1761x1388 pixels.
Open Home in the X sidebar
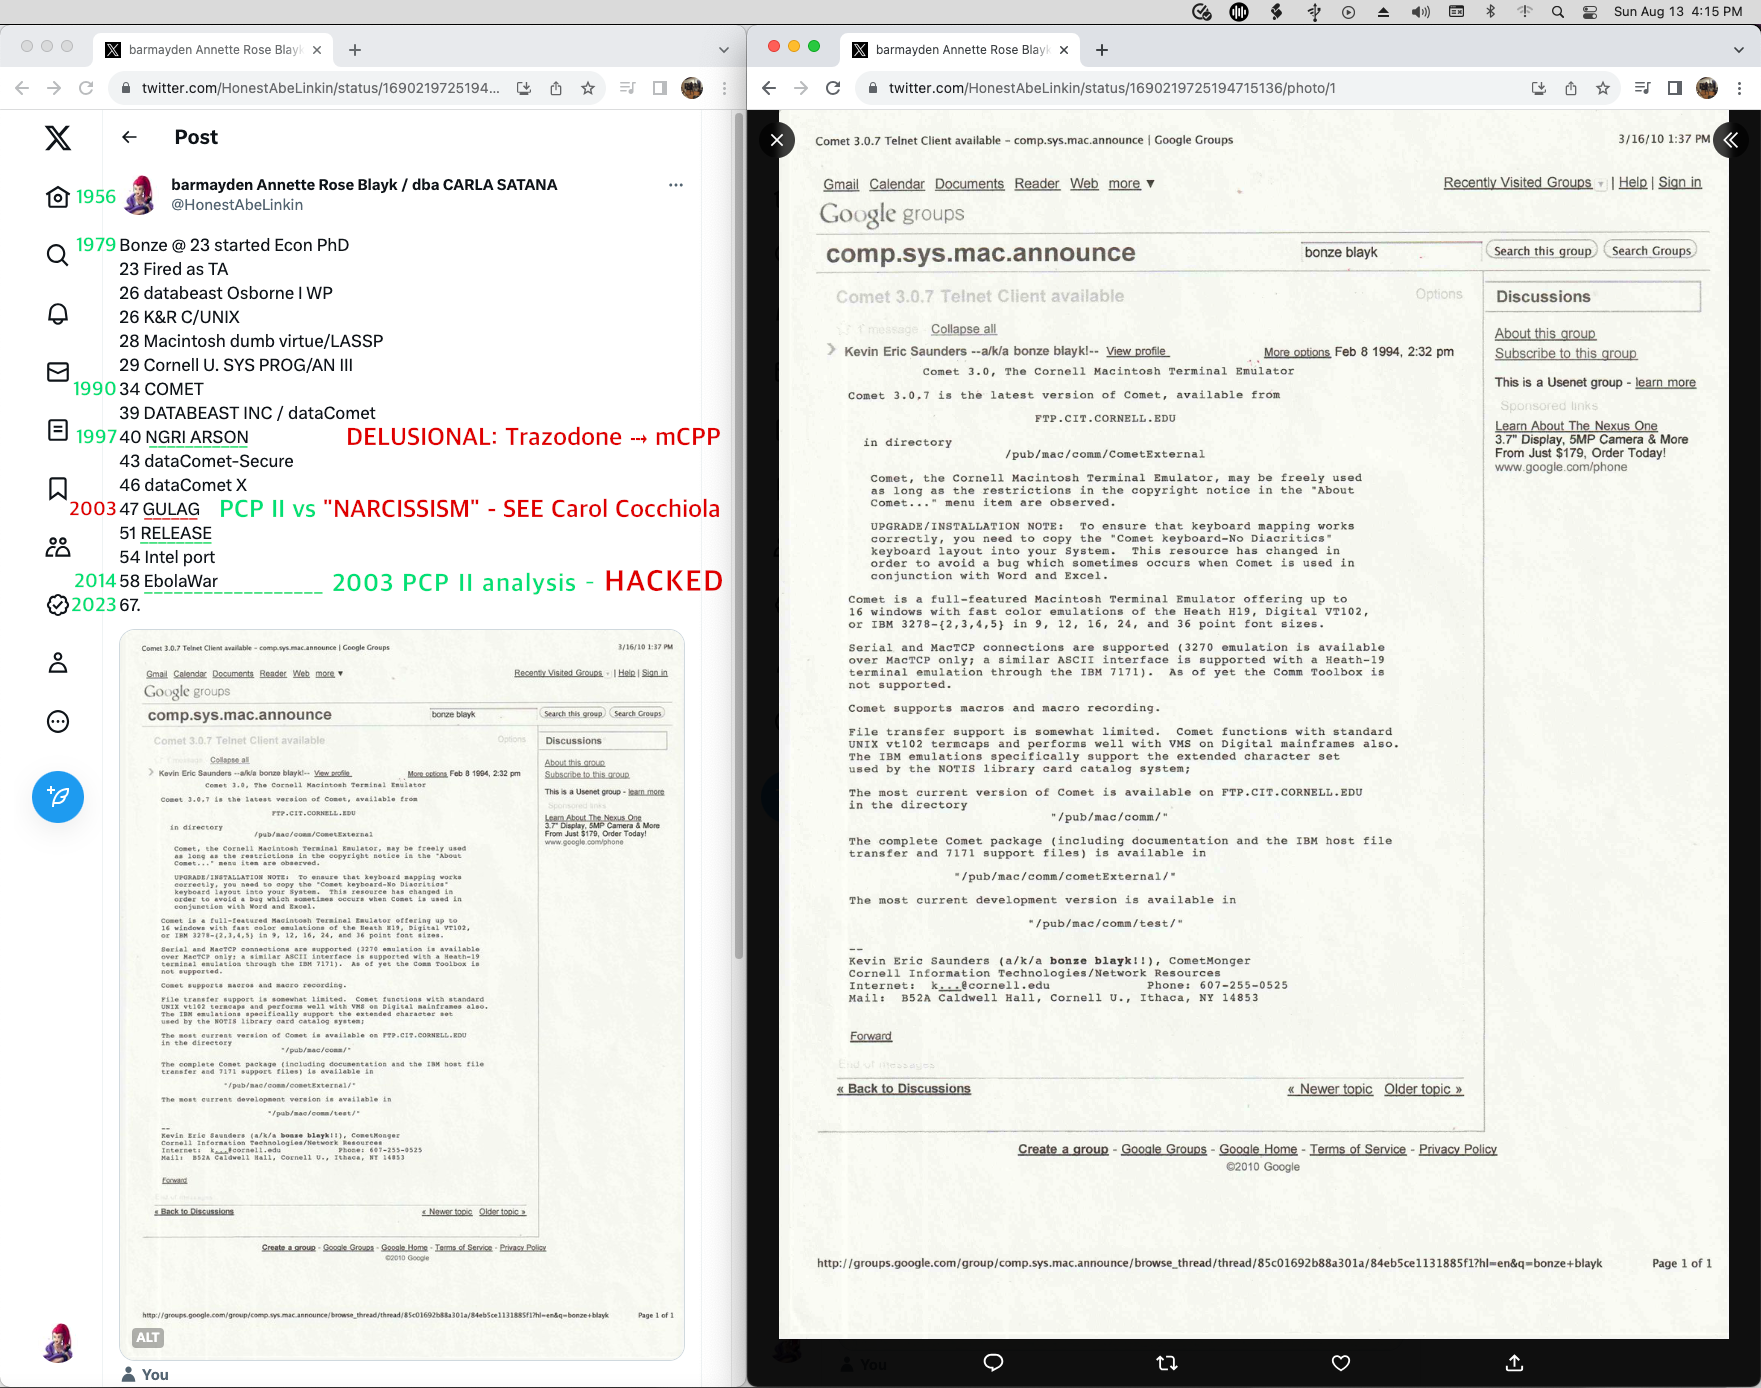point(58,197)
